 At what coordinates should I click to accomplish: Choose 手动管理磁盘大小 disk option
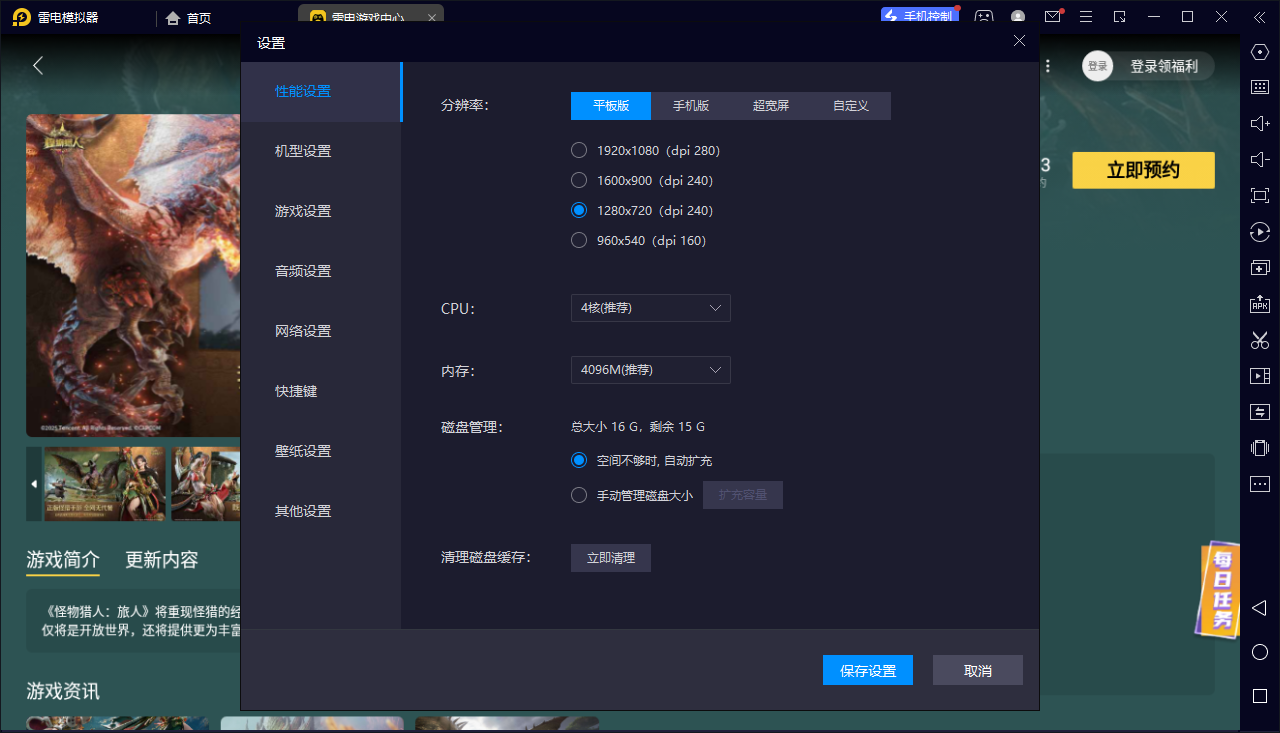pyautogui.click(x=631, y=495)
